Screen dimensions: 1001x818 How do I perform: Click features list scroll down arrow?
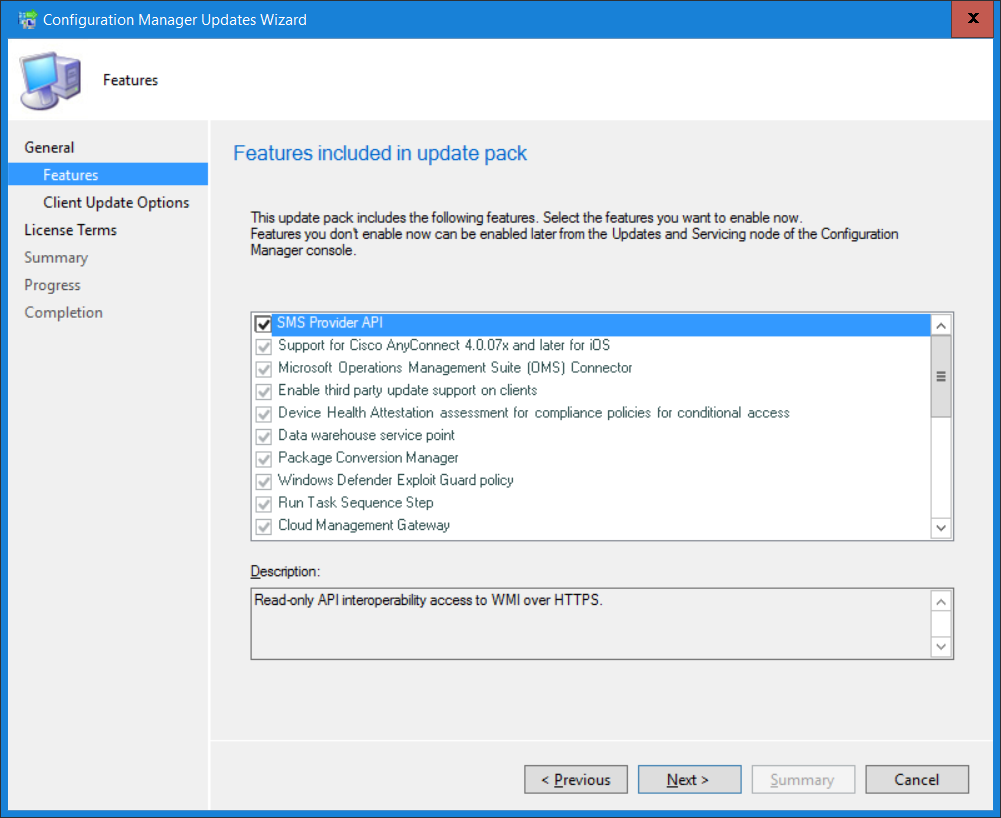coord(941,527)
